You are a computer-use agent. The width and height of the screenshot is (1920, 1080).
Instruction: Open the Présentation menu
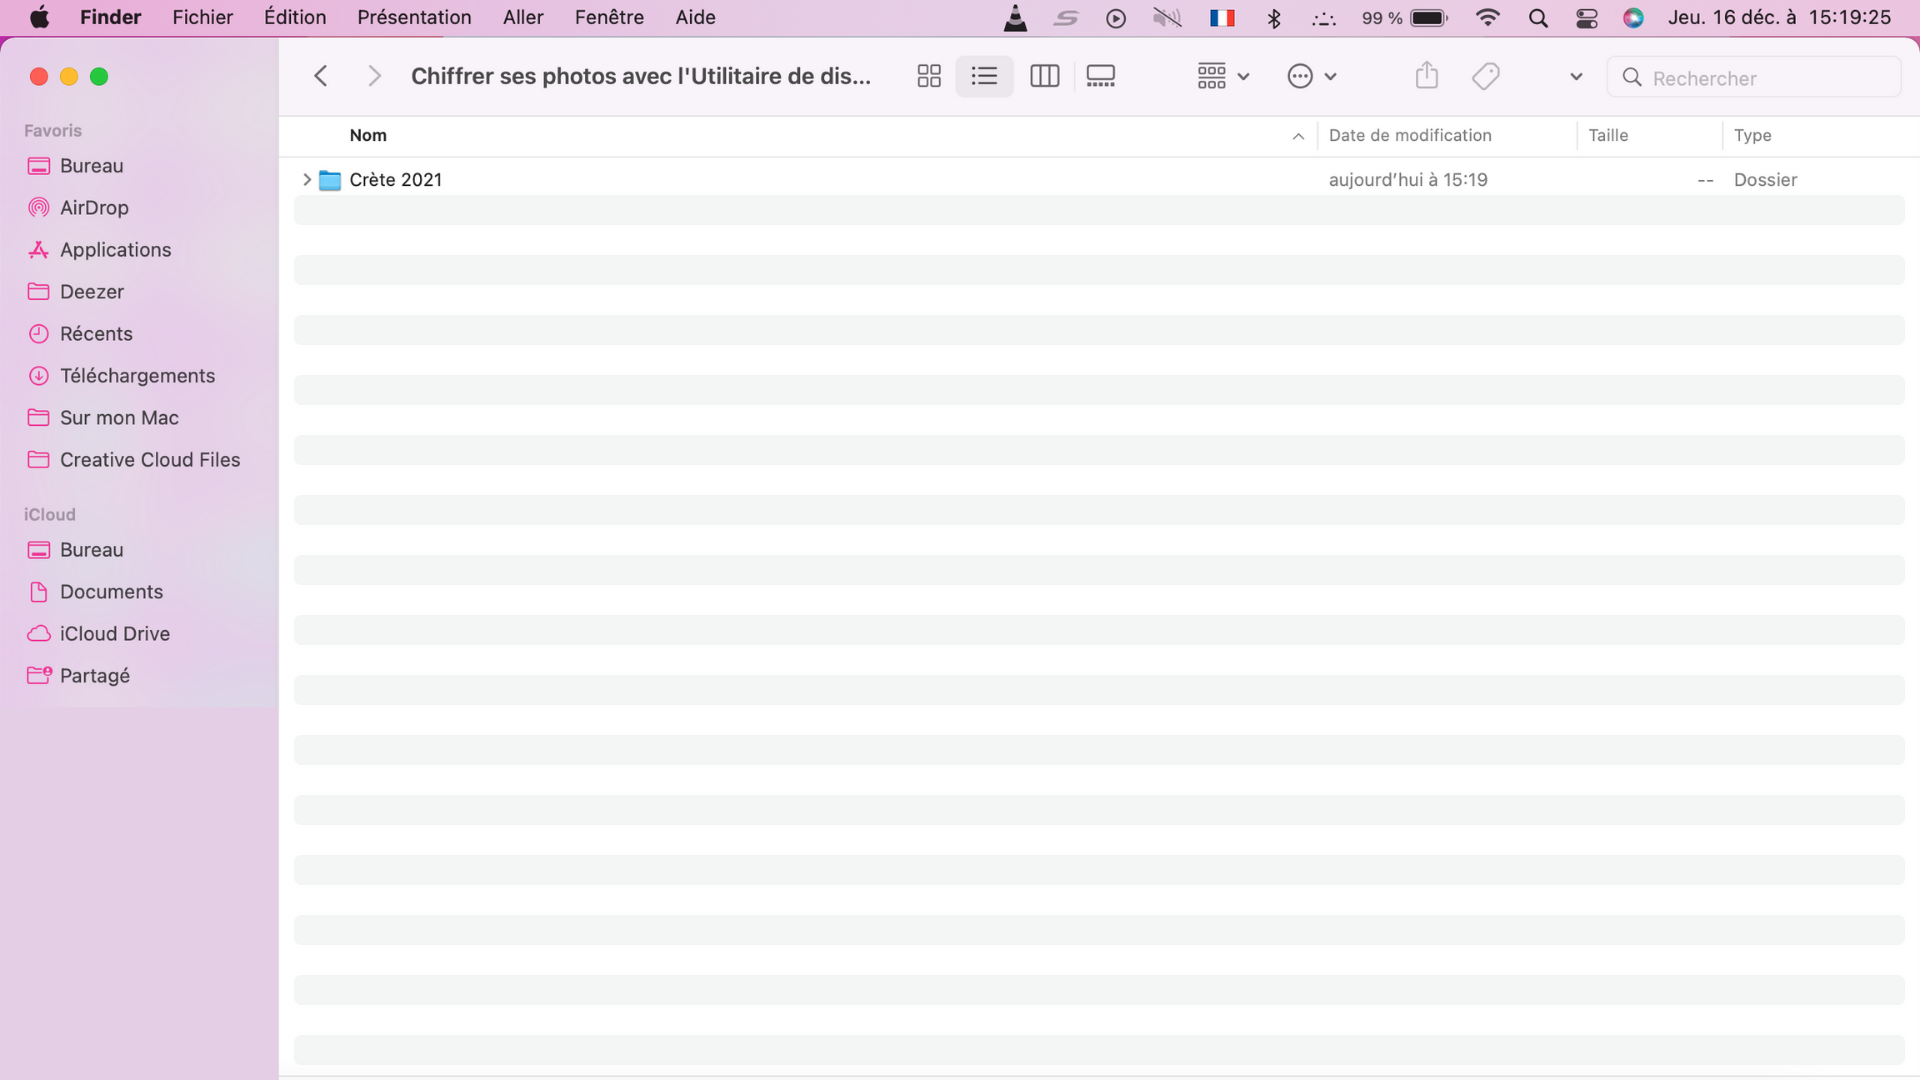click(x=414, y=18)
